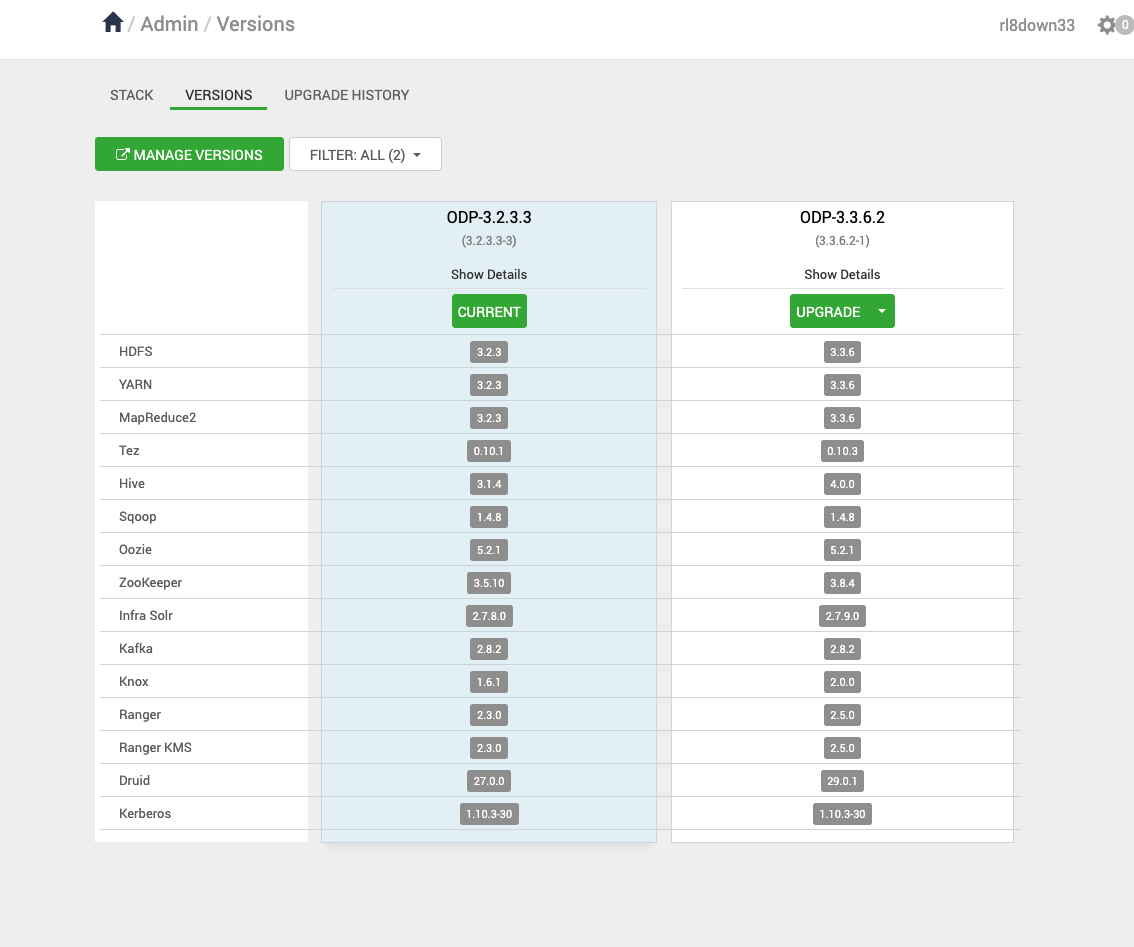Select the ZooKeeper service row label
Image resolution: width=1134 pixels, height=947 pixels.
pyautogui.click(x=150, y=582)
